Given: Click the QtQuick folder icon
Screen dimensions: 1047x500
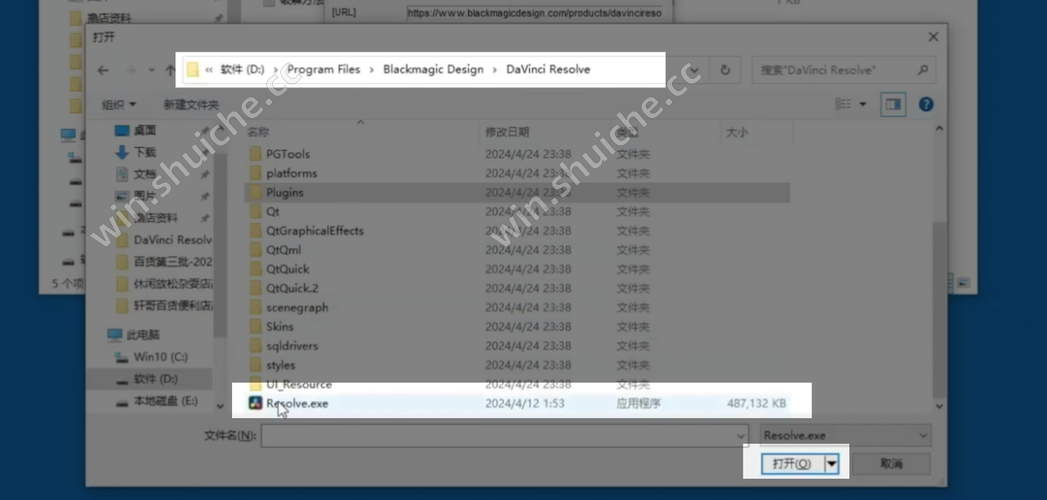Looking at the screenshot, I should (255, 269).
